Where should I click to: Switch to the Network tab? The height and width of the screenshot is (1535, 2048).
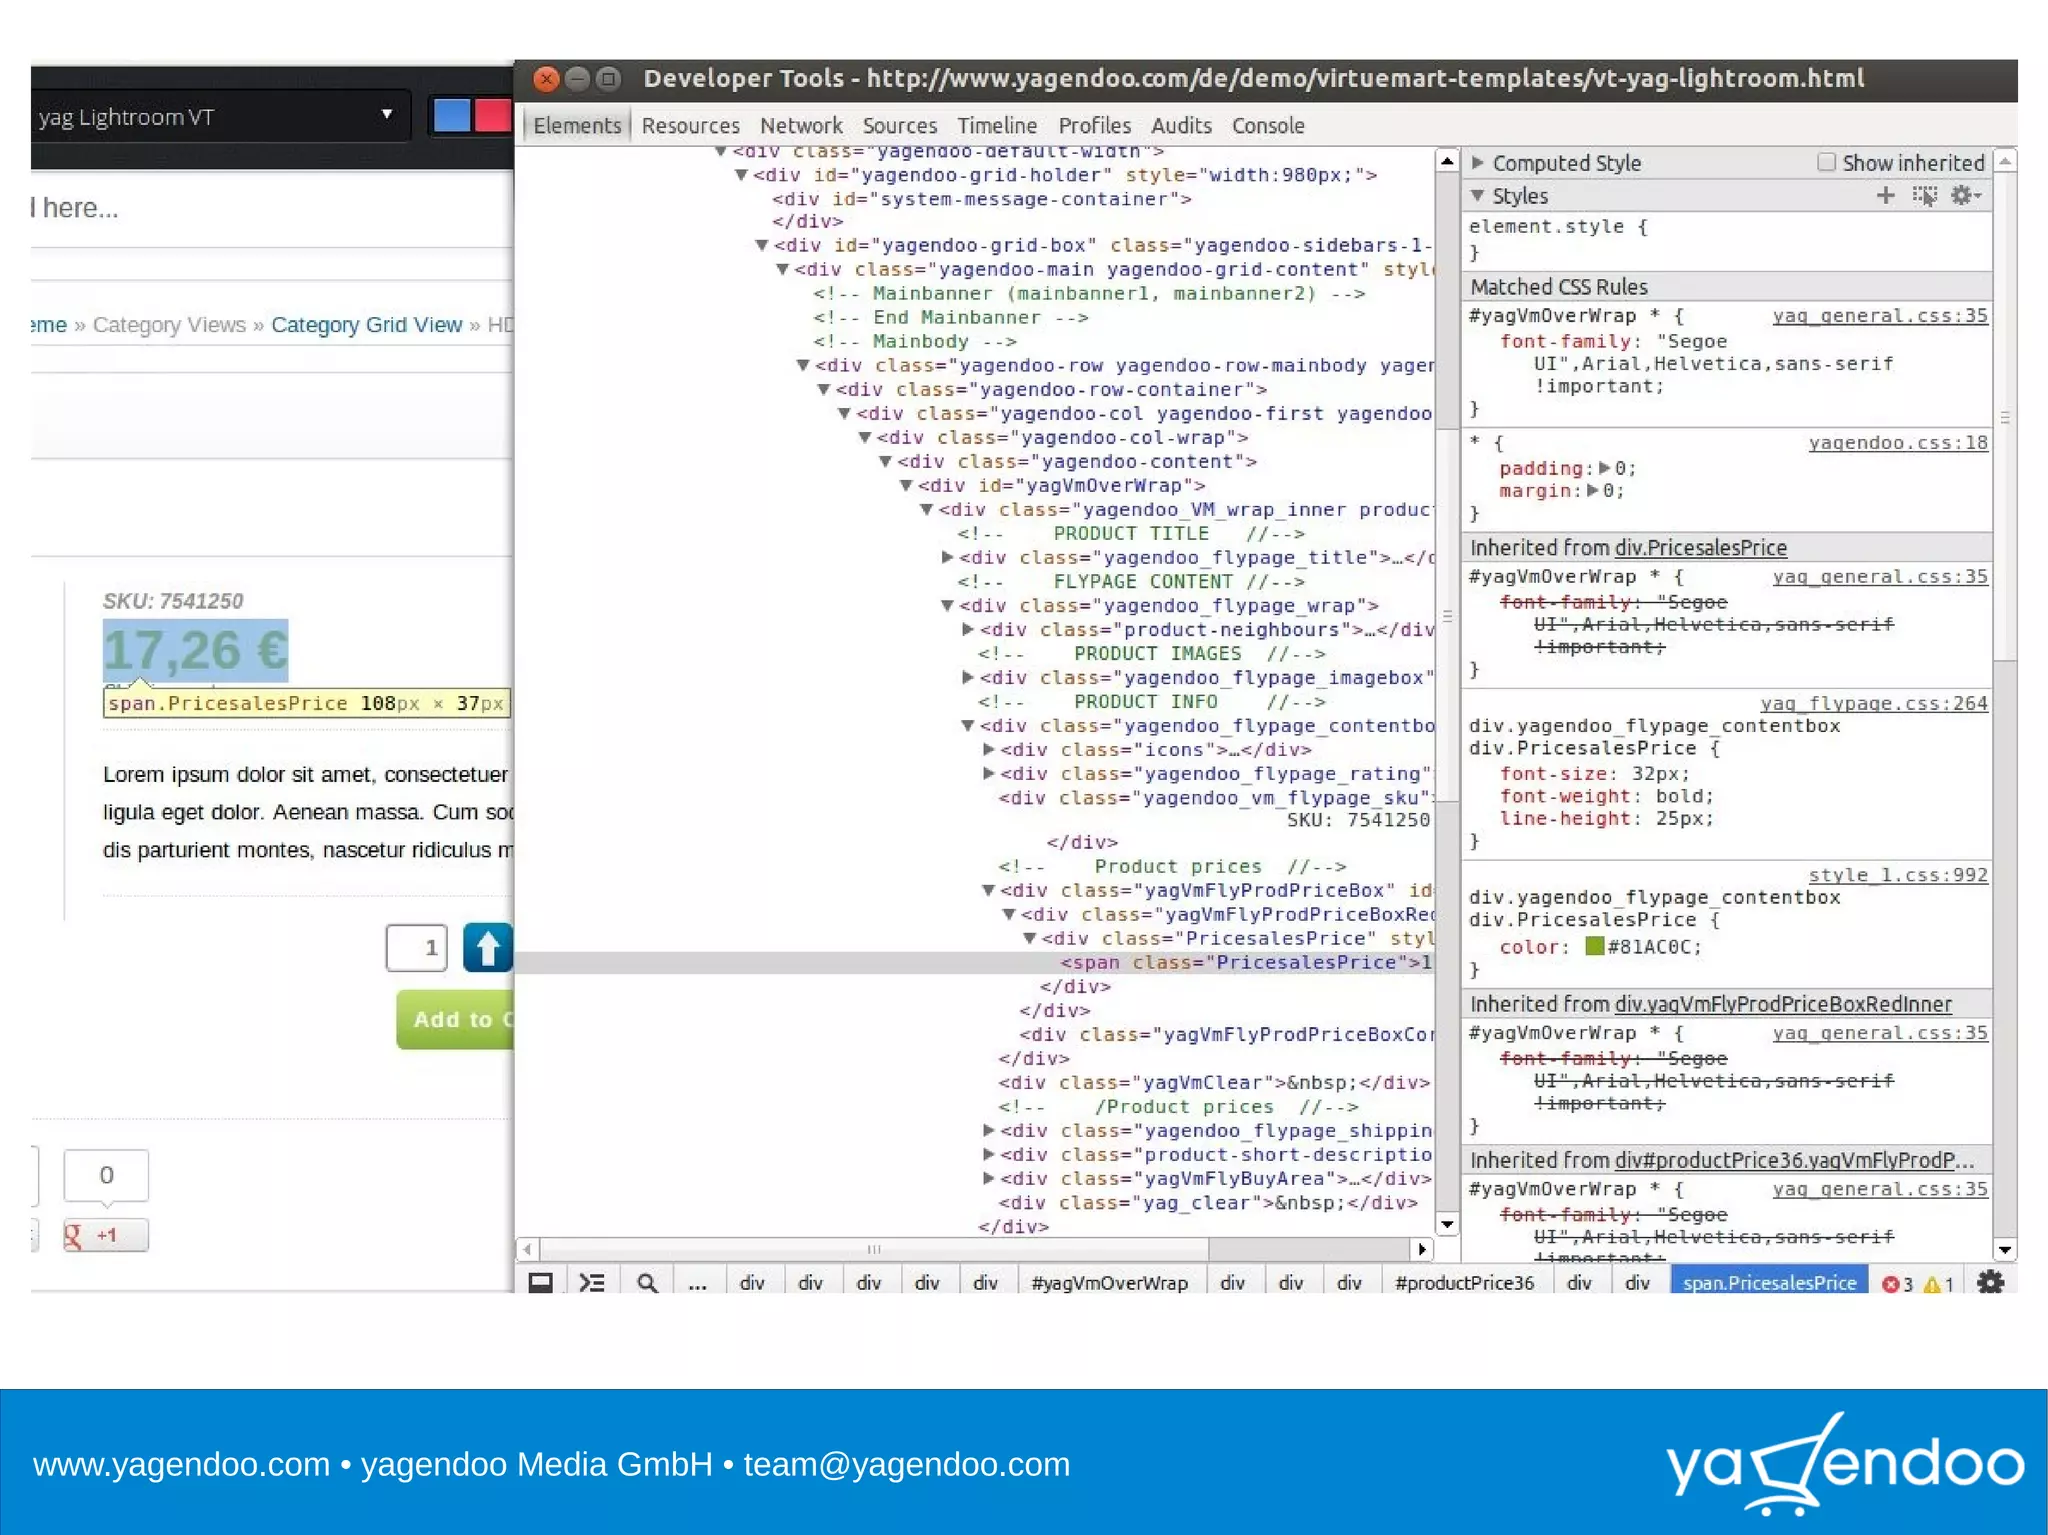click(801, 126)
